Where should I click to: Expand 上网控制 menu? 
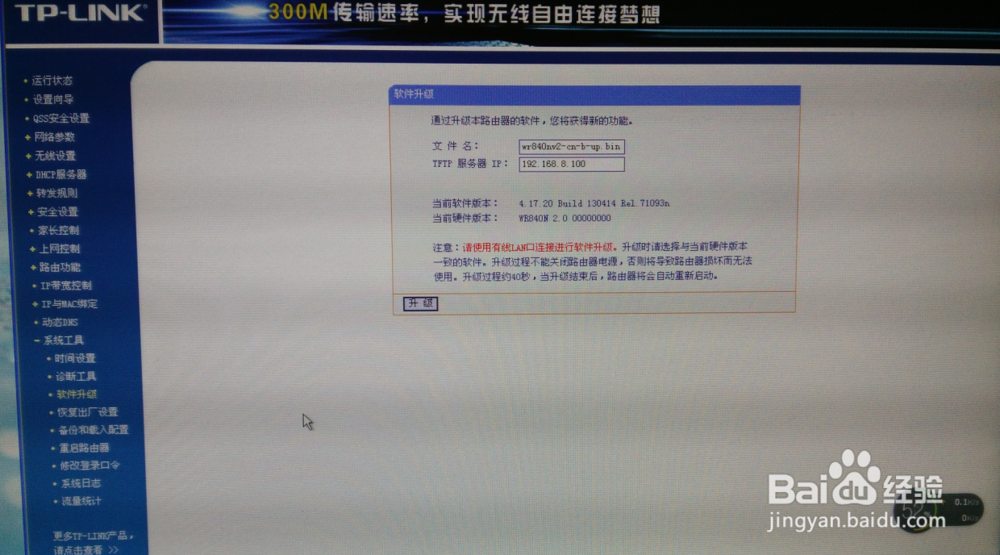pos(59,249)
